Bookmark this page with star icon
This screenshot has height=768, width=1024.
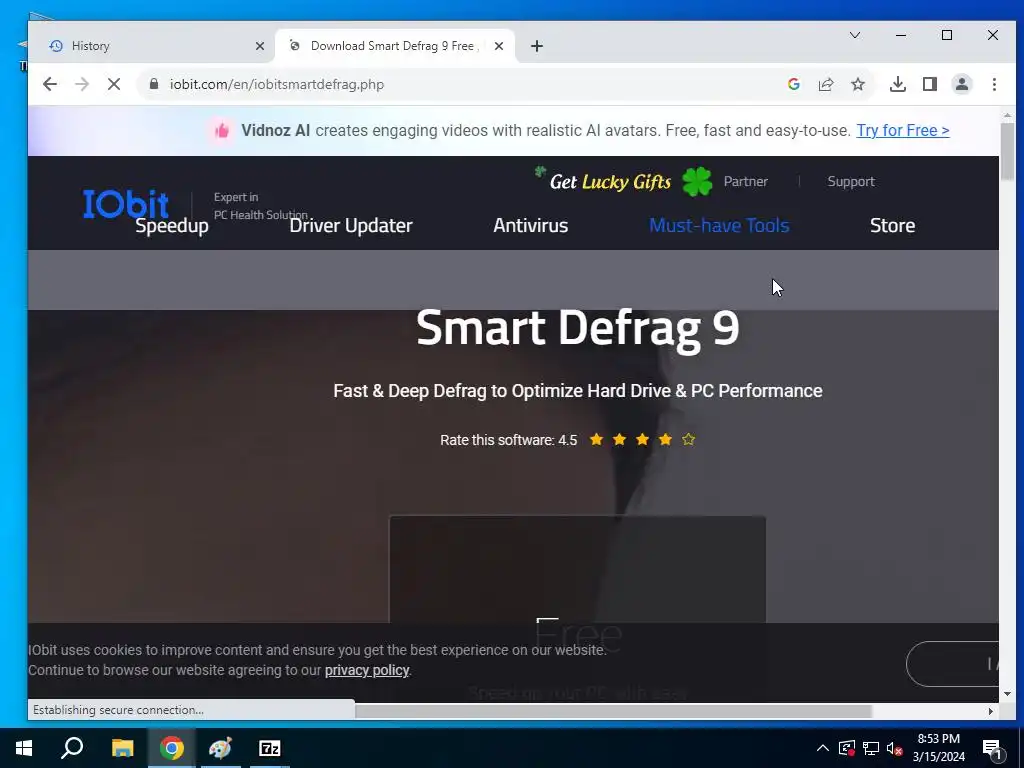[x=858, y=84]
